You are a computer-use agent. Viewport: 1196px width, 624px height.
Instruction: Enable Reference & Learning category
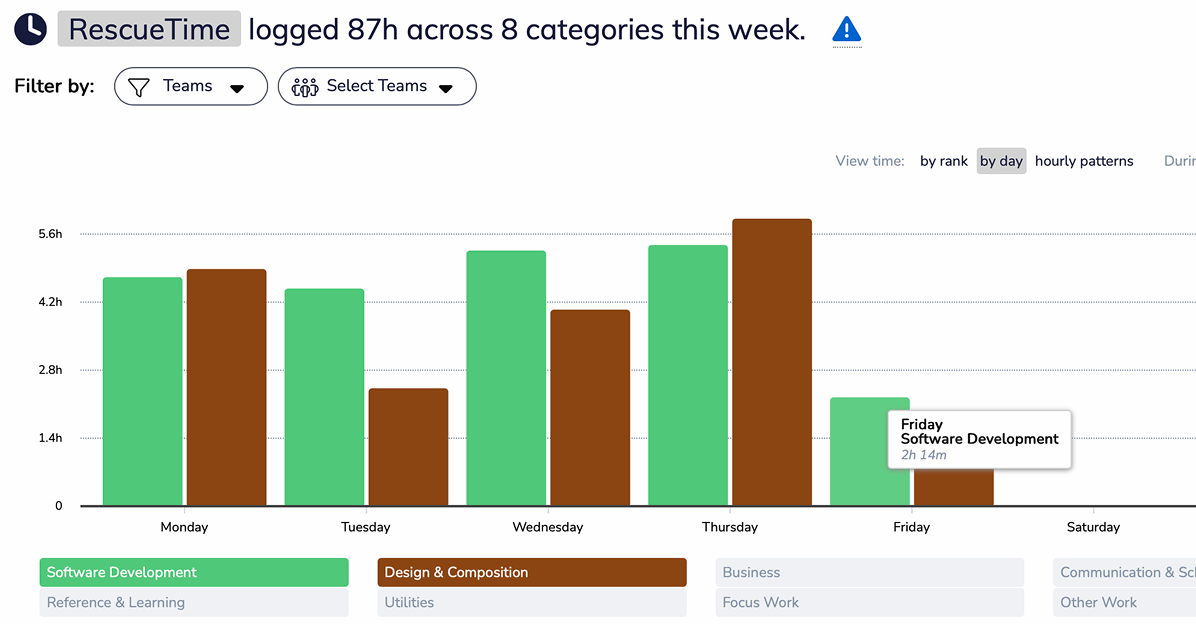tap(194, 602)
